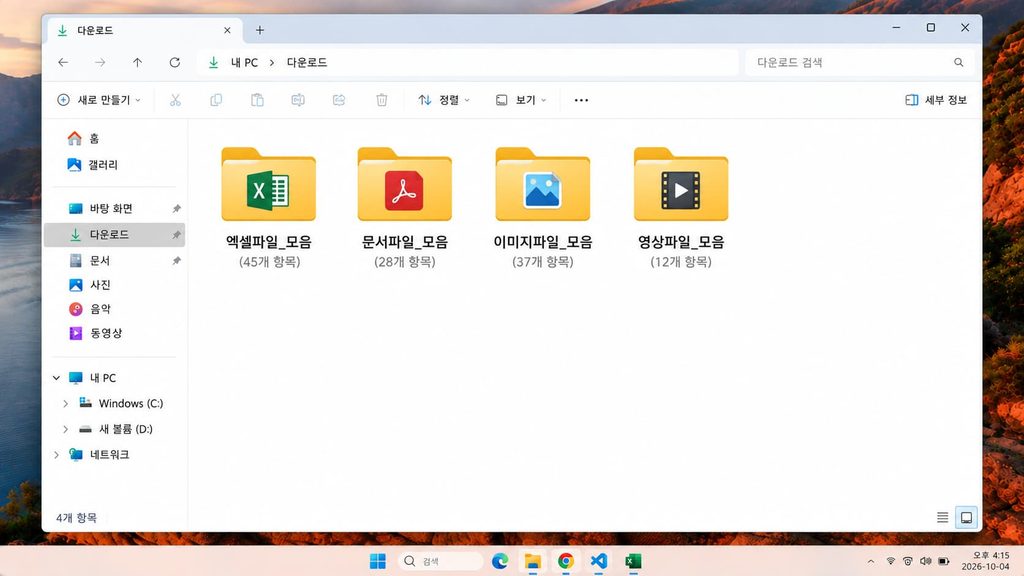Open new tab with plus button
The width and height of the screenshot is (1024, 576).
coord(260,30)
